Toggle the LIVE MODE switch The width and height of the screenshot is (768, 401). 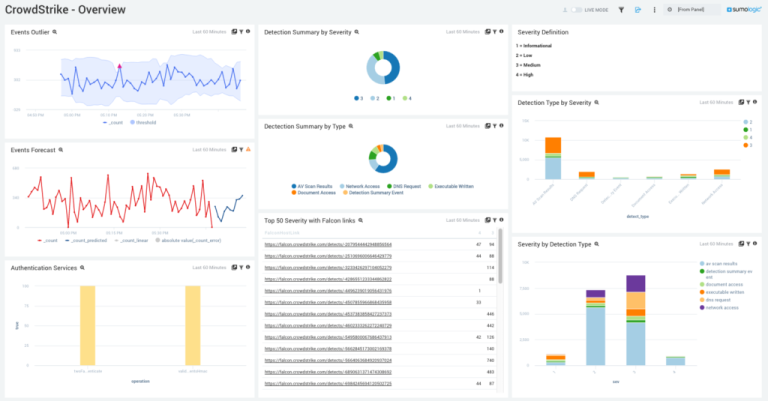(x=576, y=10)
